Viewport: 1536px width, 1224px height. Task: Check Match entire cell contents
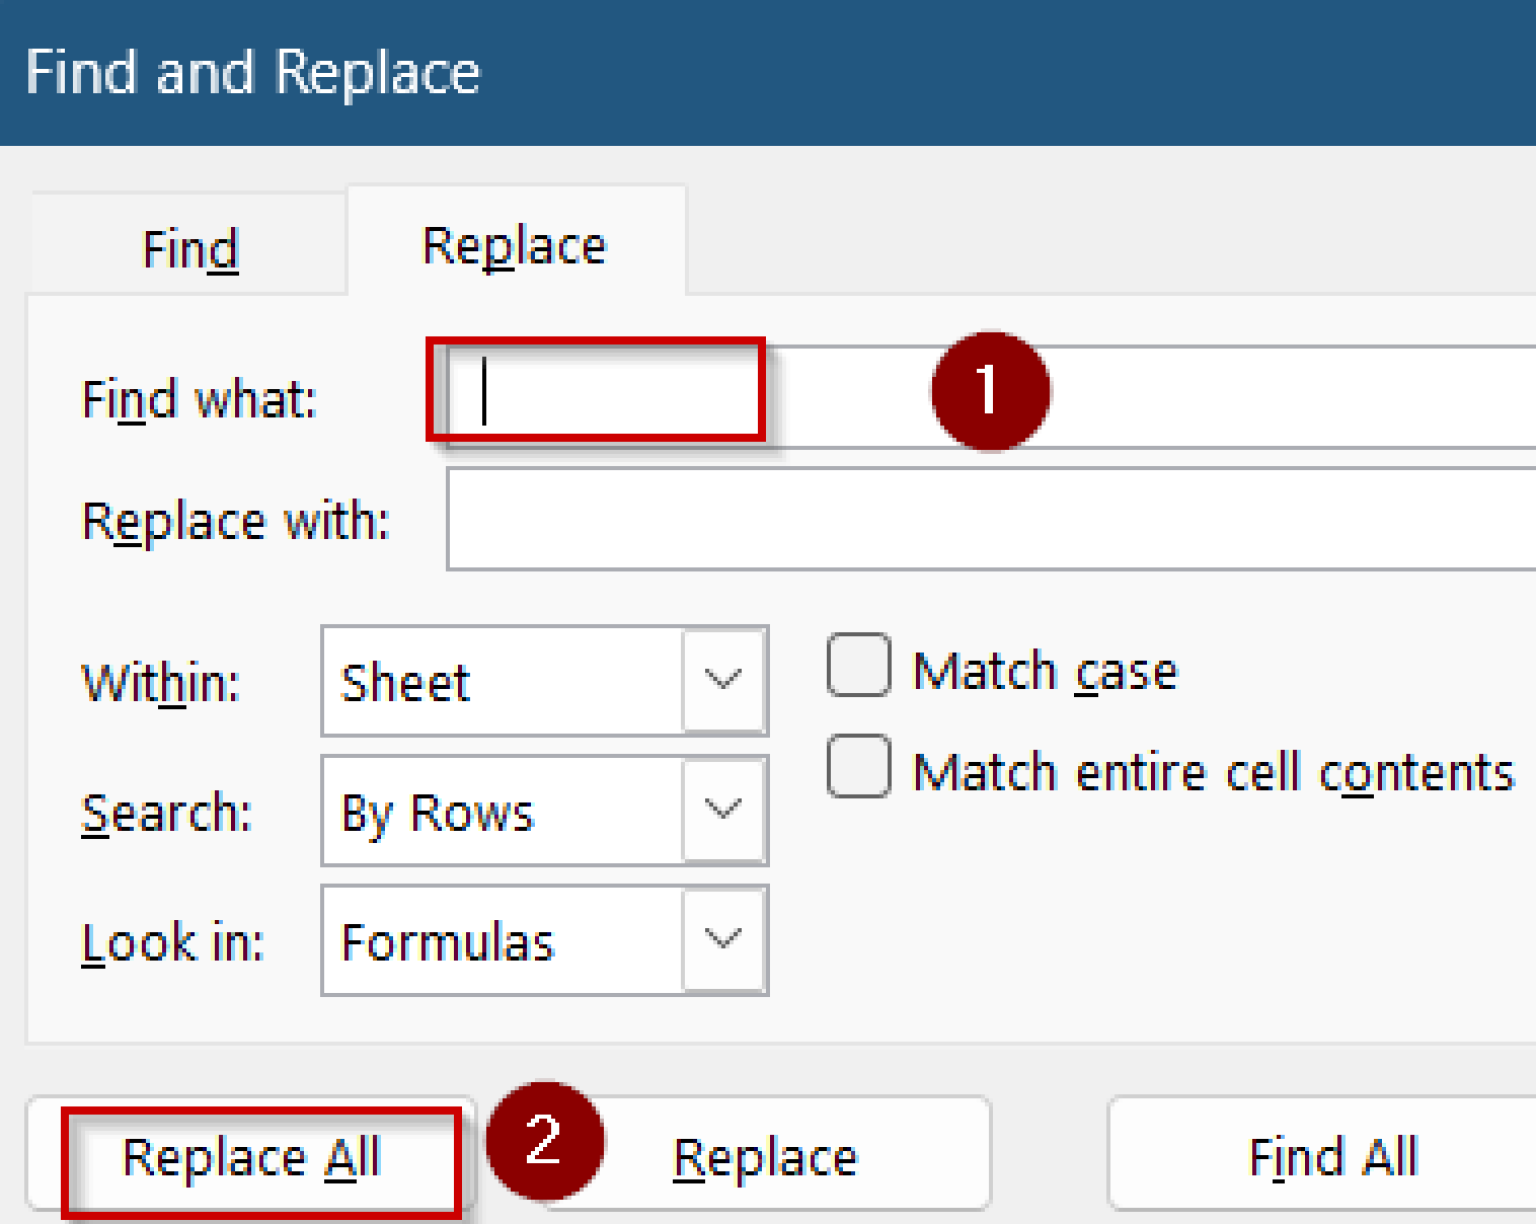pos(858,768)
